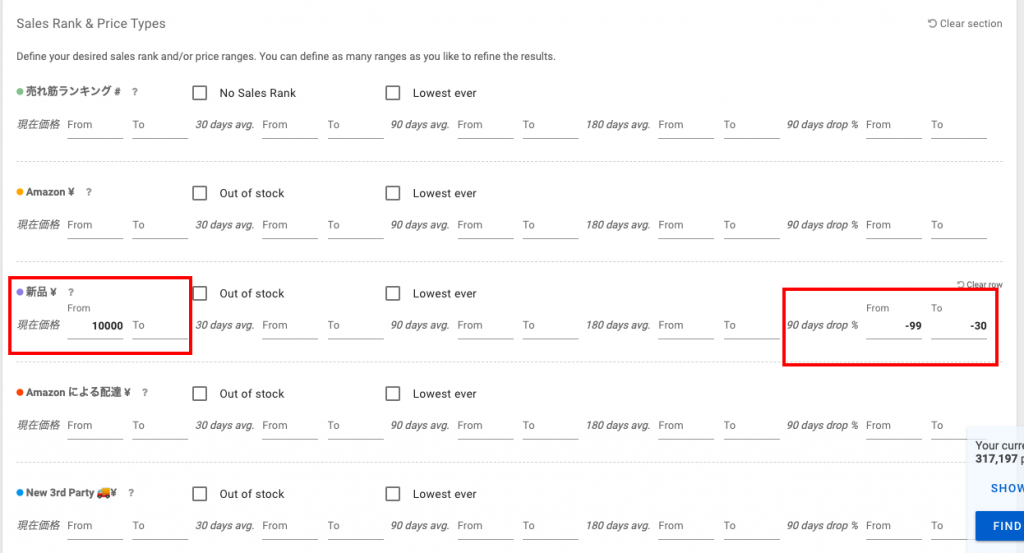Click the Clear section reset icon
The height and width of the screenshot is (553, 1024).
click(933, 24)
